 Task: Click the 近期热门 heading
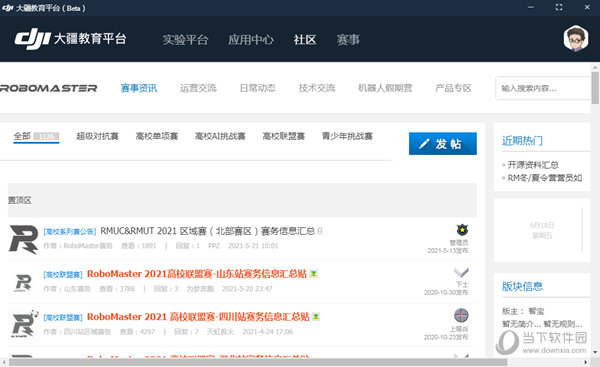point(522,141)
